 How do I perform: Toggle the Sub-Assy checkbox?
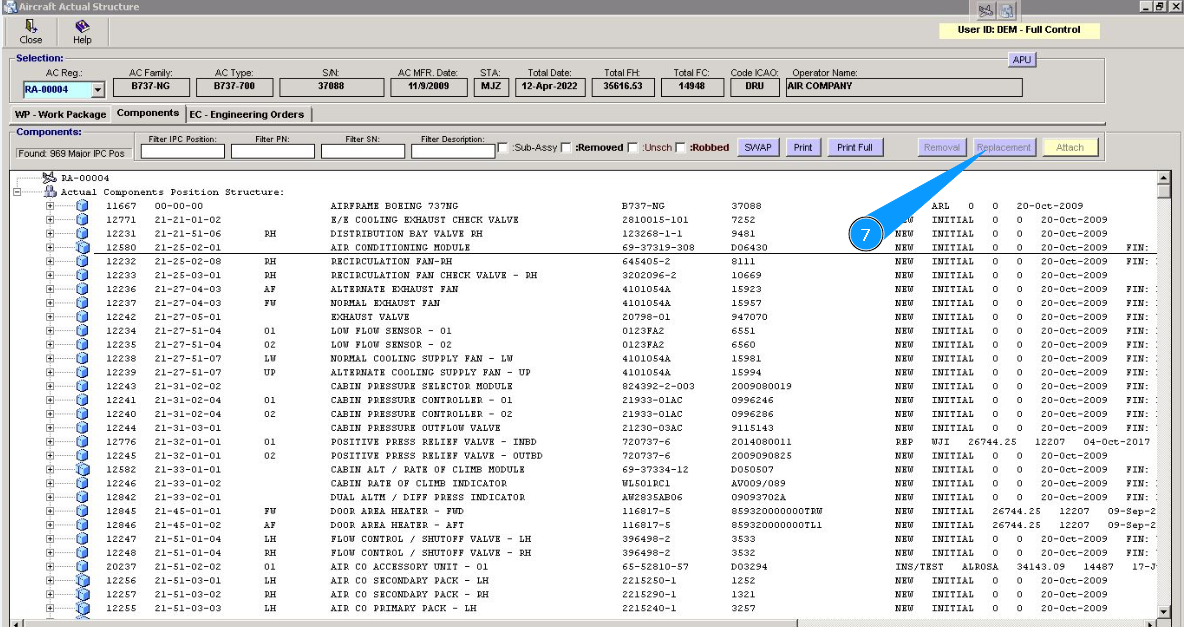503,147
